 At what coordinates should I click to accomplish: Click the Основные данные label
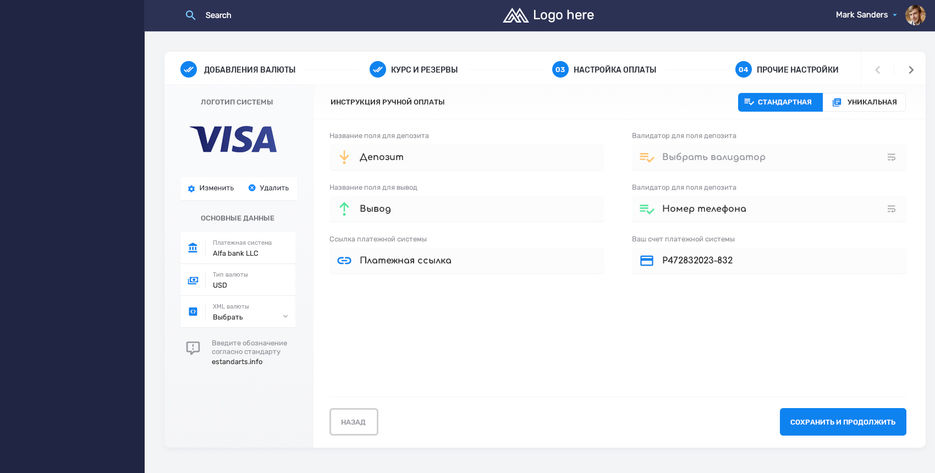coord(237,218)
